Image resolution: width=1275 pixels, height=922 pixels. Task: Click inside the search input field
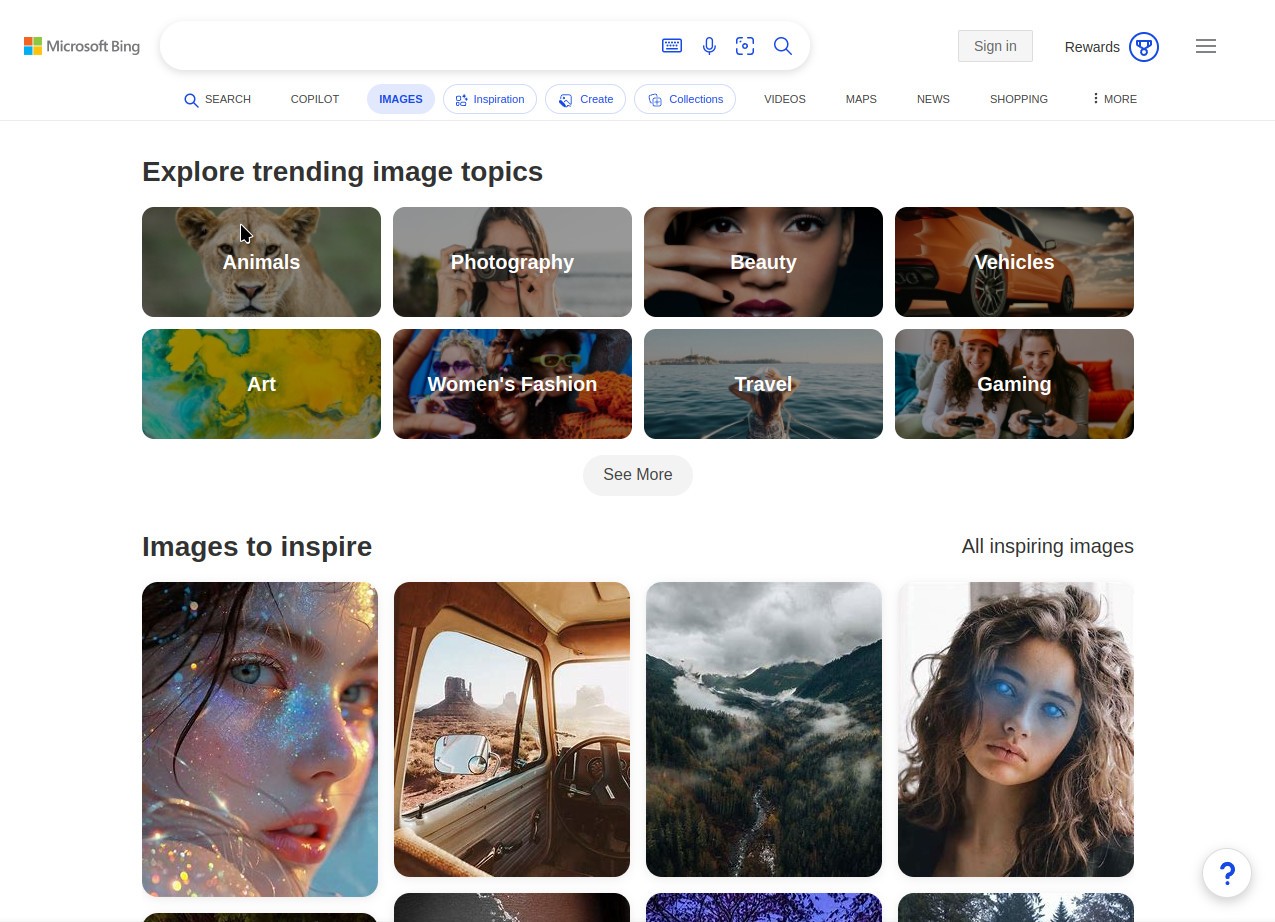tap(400, 45)
